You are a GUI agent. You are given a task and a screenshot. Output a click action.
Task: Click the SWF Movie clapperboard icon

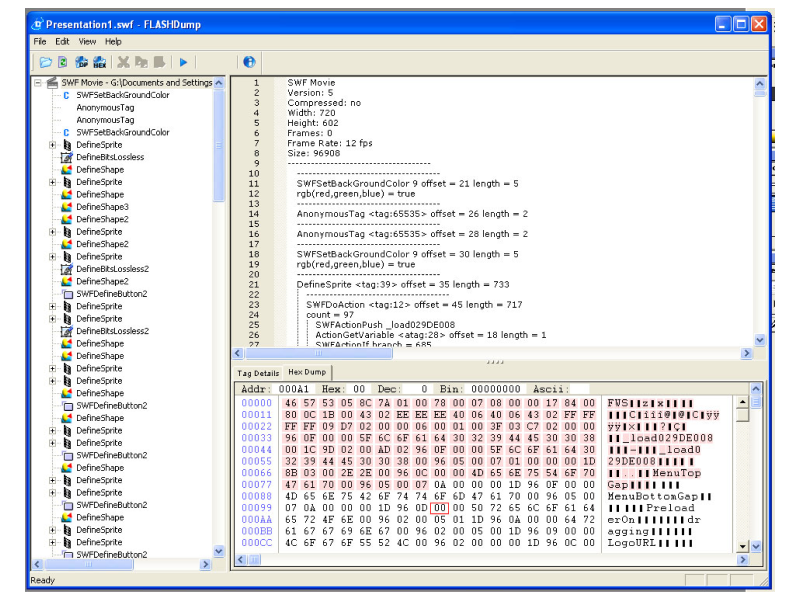coord(51,83)
